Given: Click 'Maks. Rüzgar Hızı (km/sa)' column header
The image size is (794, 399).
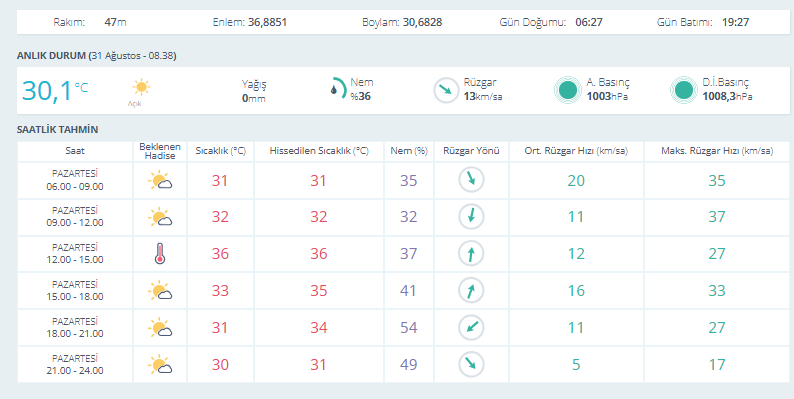Looking at the screenshot, I should click(717, 151).
